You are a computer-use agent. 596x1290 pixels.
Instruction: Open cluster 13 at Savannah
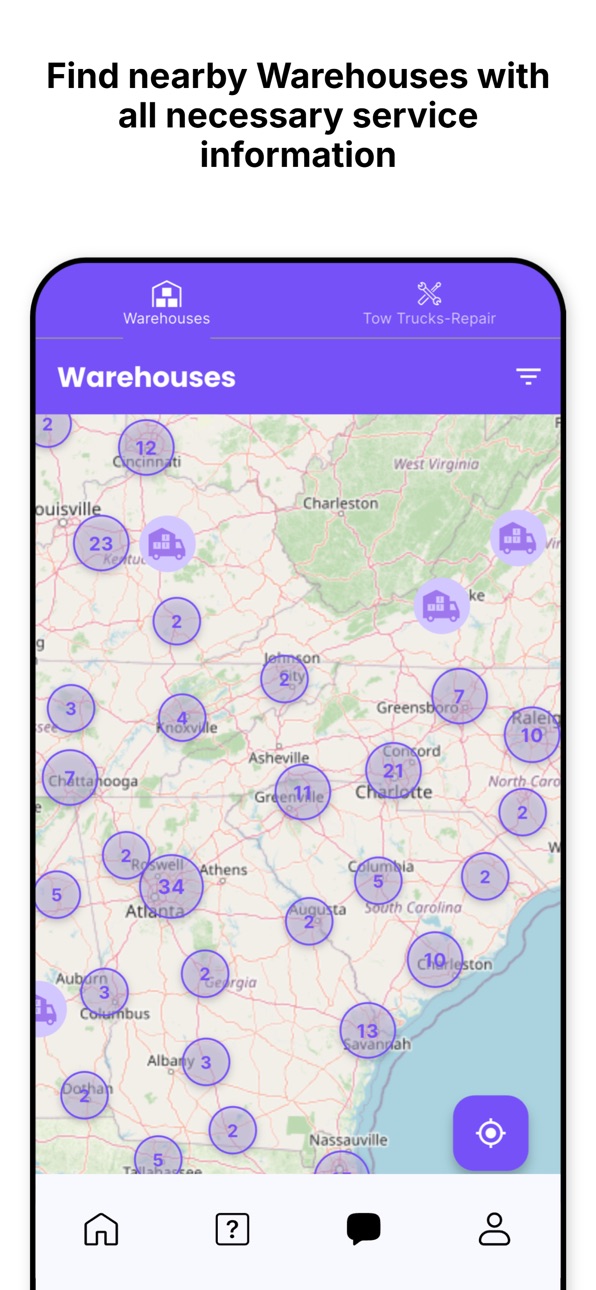367,1030
